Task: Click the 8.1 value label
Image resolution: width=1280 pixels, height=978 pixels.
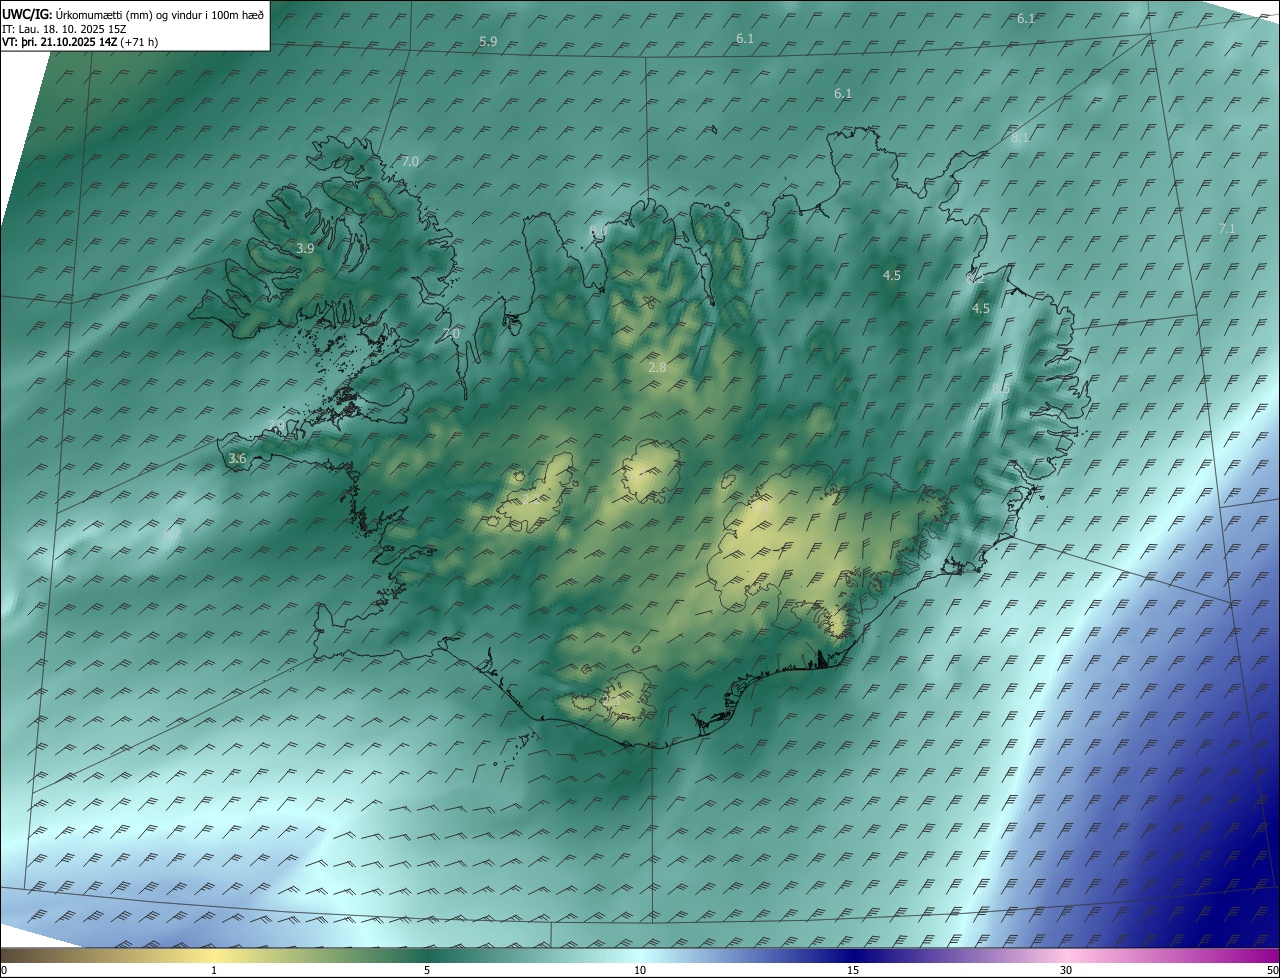Action: coord(1020,137)
